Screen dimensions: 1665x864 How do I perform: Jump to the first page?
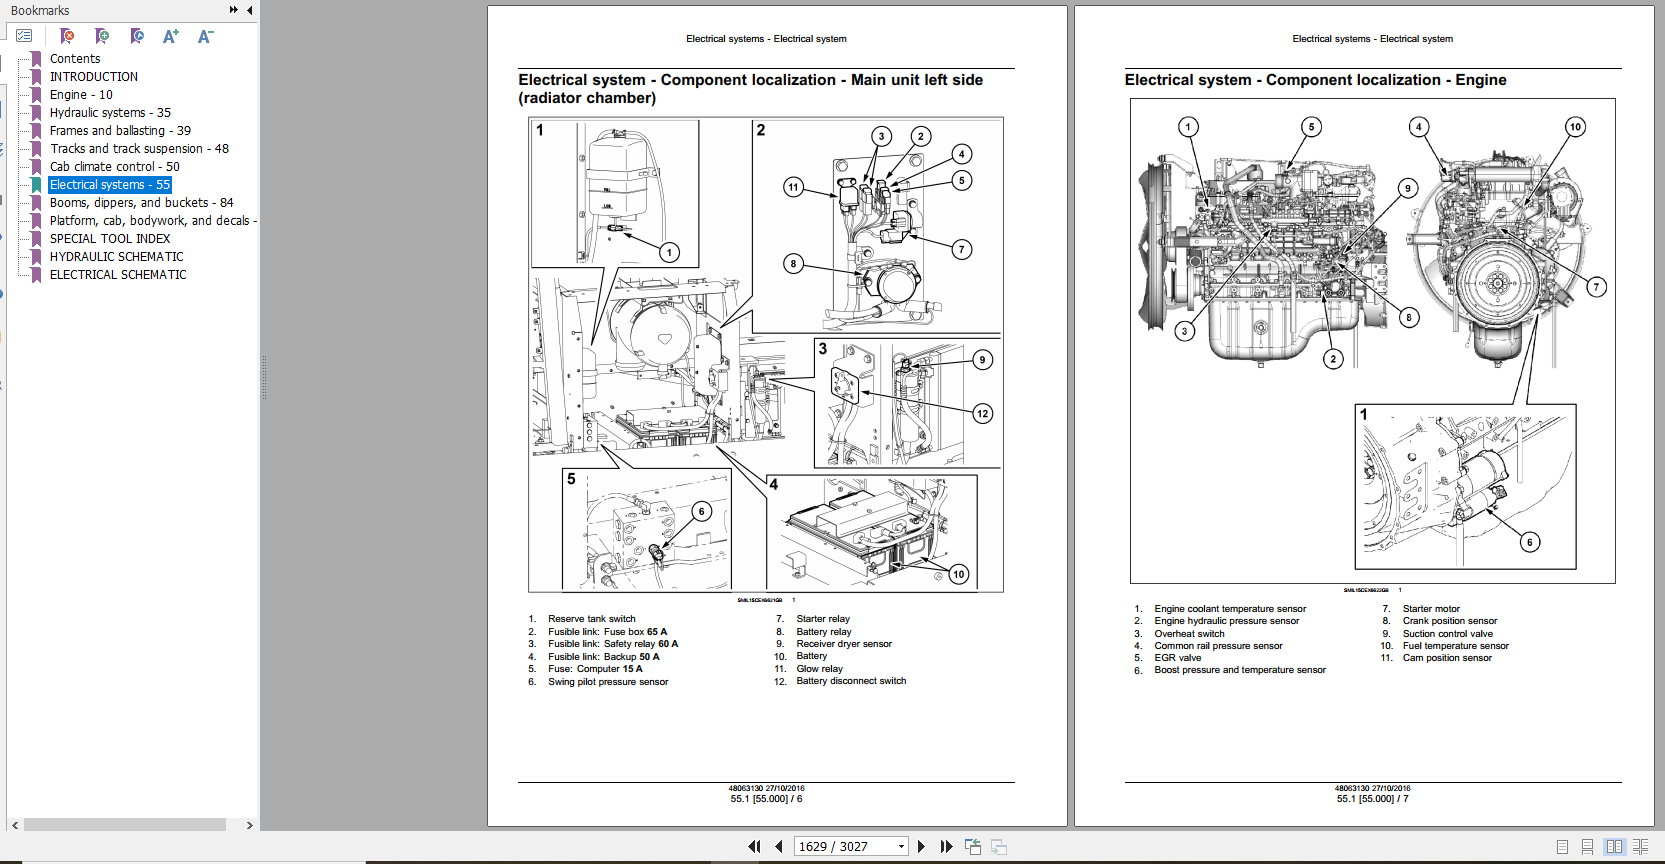point(754,847)
